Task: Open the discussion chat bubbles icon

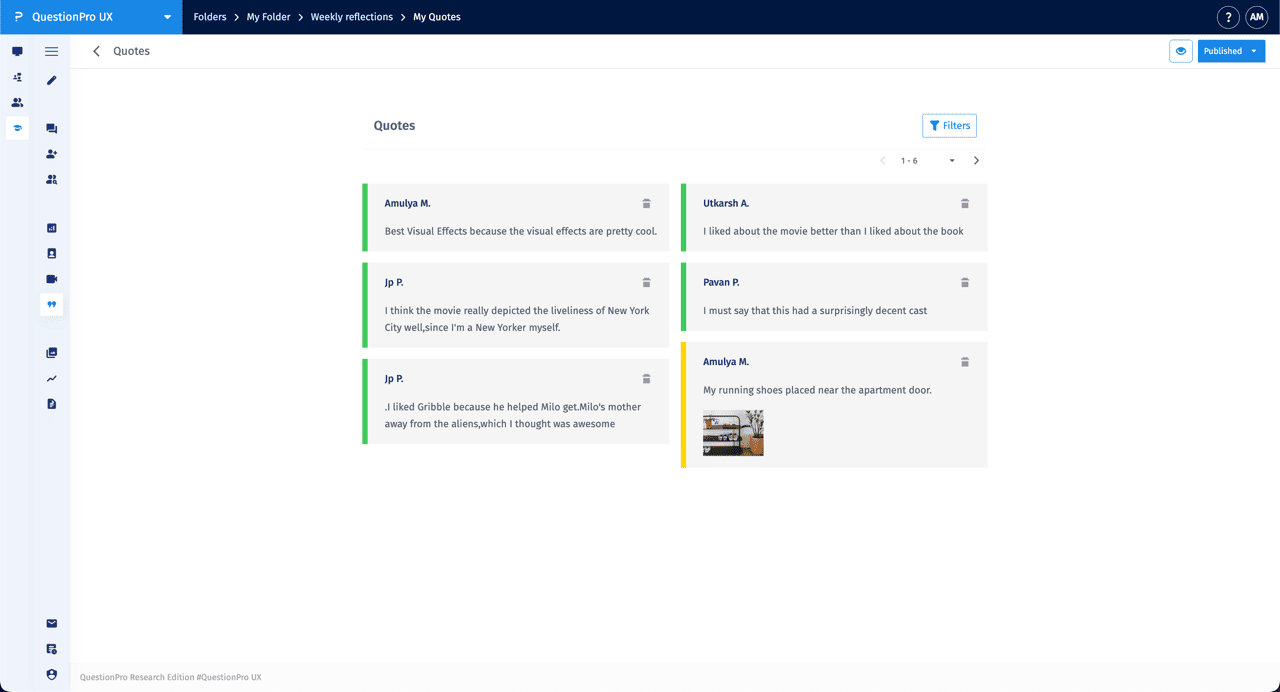Action: (52, 129)
